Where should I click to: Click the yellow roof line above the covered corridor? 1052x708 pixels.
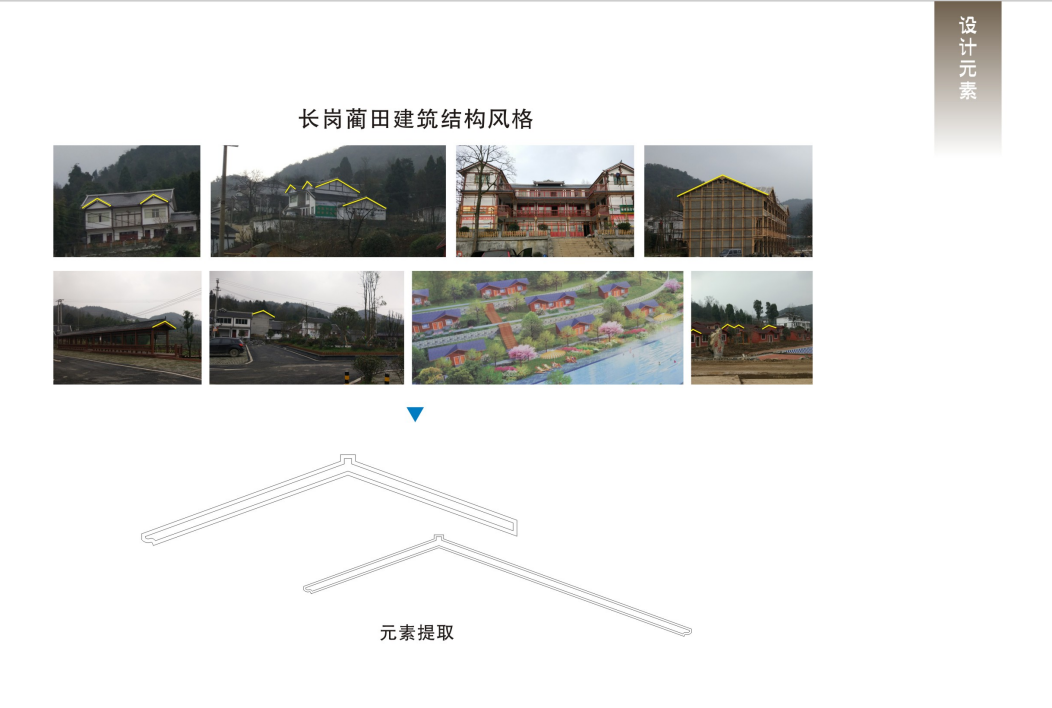pyautogui.click(x=163, y=323)
